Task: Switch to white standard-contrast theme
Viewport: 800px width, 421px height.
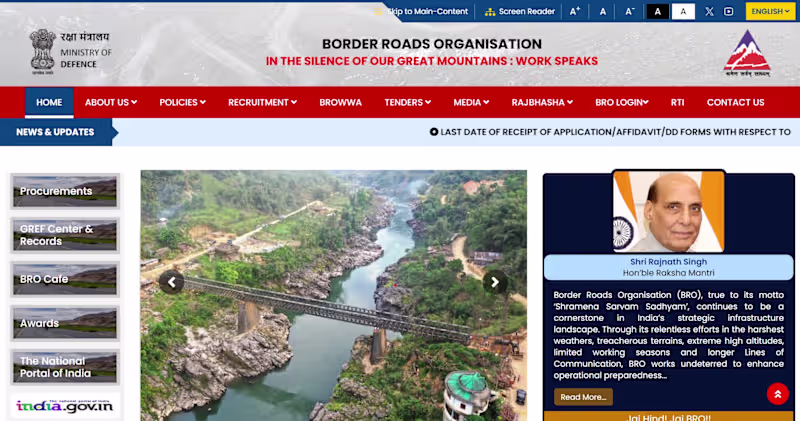Action: coord(683,11)
